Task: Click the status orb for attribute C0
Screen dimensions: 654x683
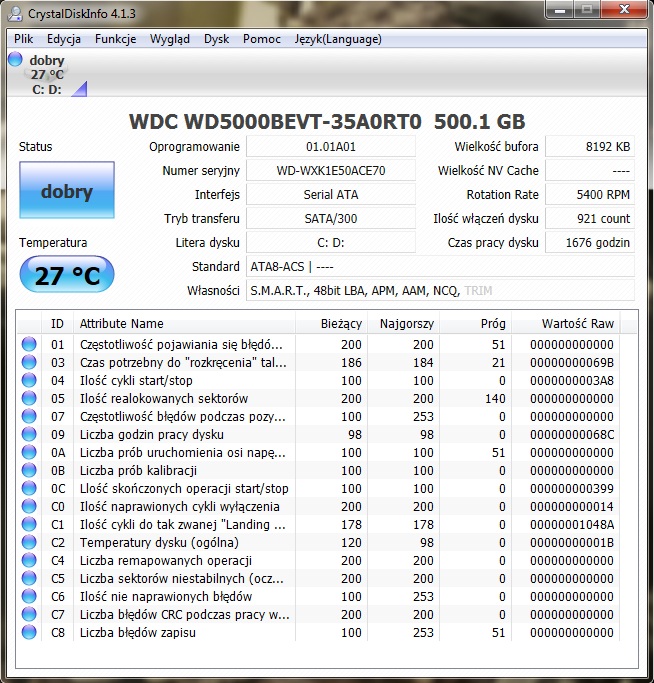Action: [x=29, y=506]
